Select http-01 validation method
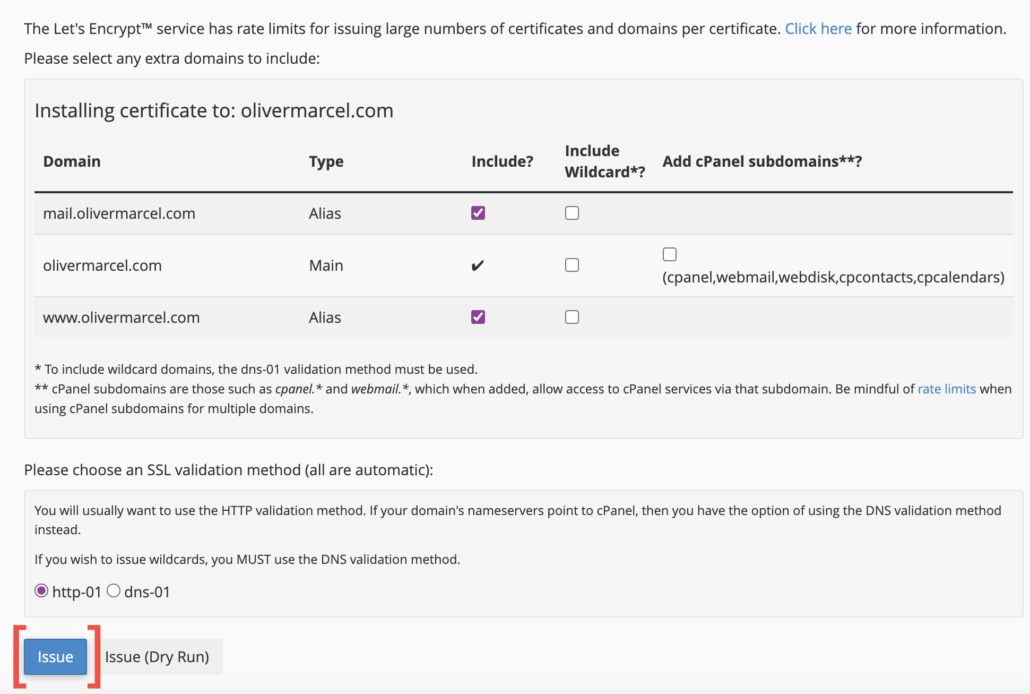1030x694 pixels. [41, 591]
